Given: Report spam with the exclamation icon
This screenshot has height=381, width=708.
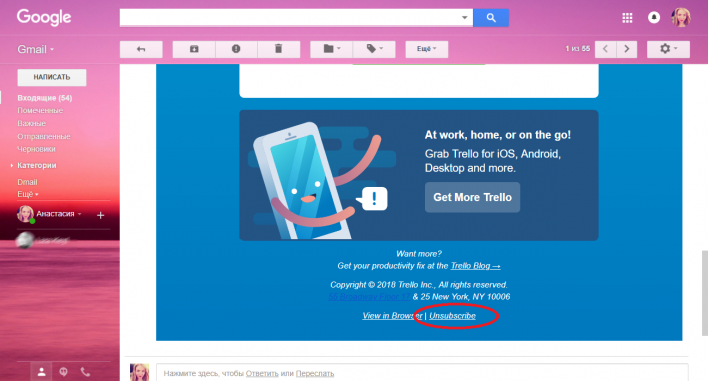Looking at the screenshot, I should pos(236,49).
